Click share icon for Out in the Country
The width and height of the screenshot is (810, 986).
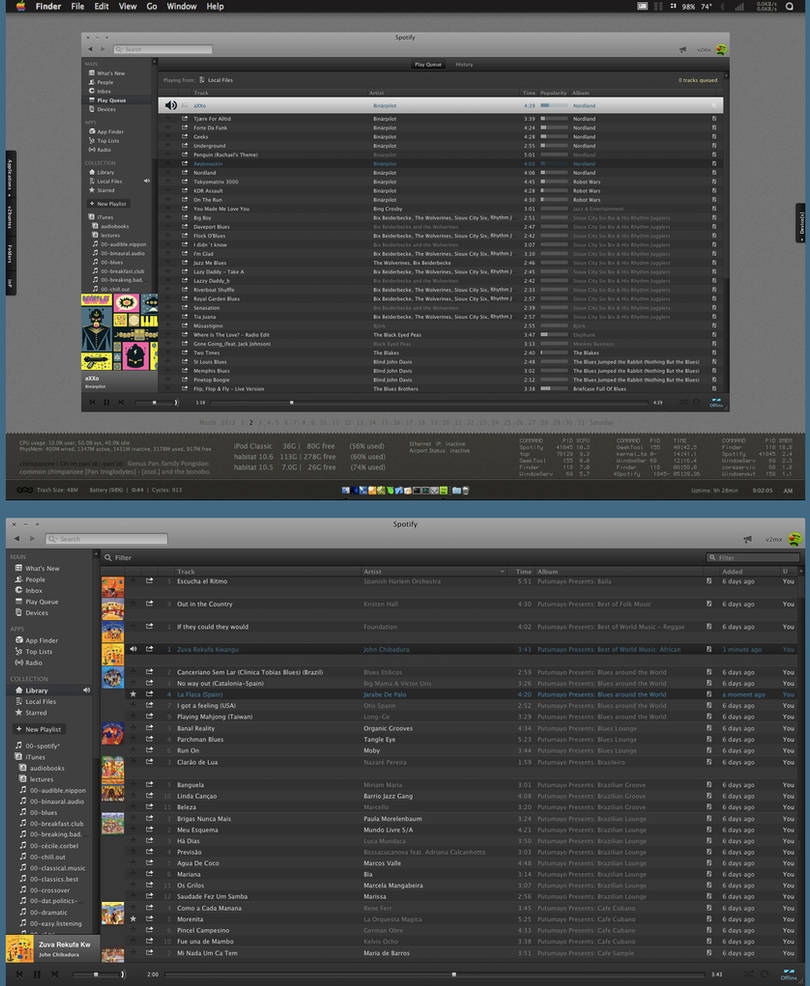click(x=150, y=604)
